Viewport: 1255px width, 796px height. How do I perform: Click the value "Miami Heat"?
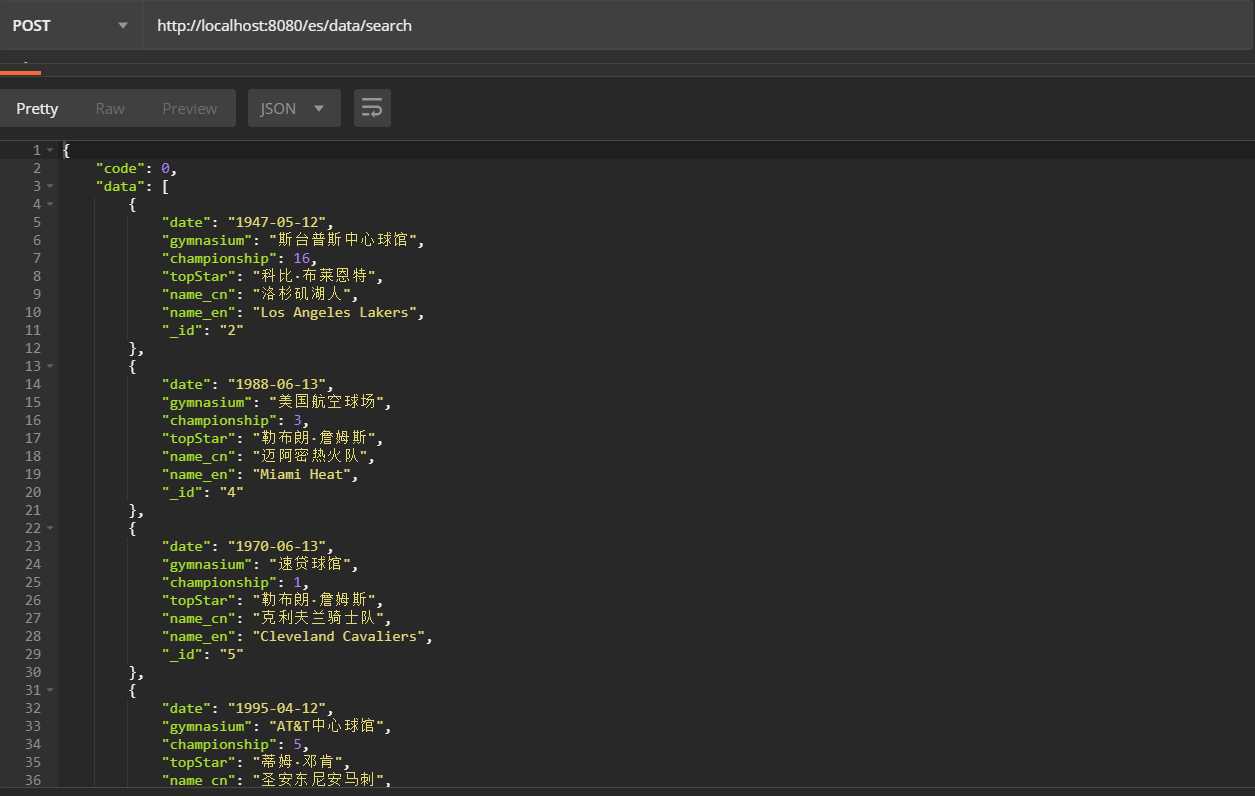coord(304,474)
